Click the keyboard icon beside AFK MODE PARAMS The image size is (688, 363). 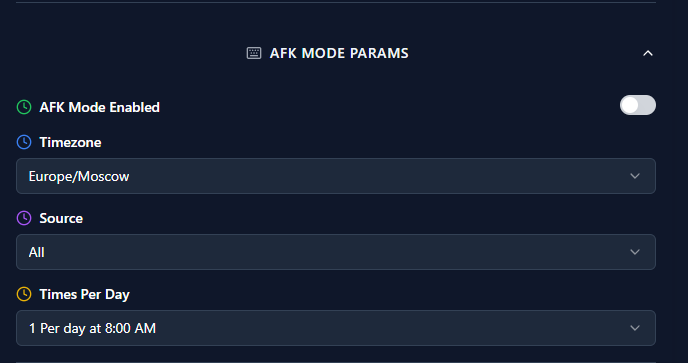[254, 53]
